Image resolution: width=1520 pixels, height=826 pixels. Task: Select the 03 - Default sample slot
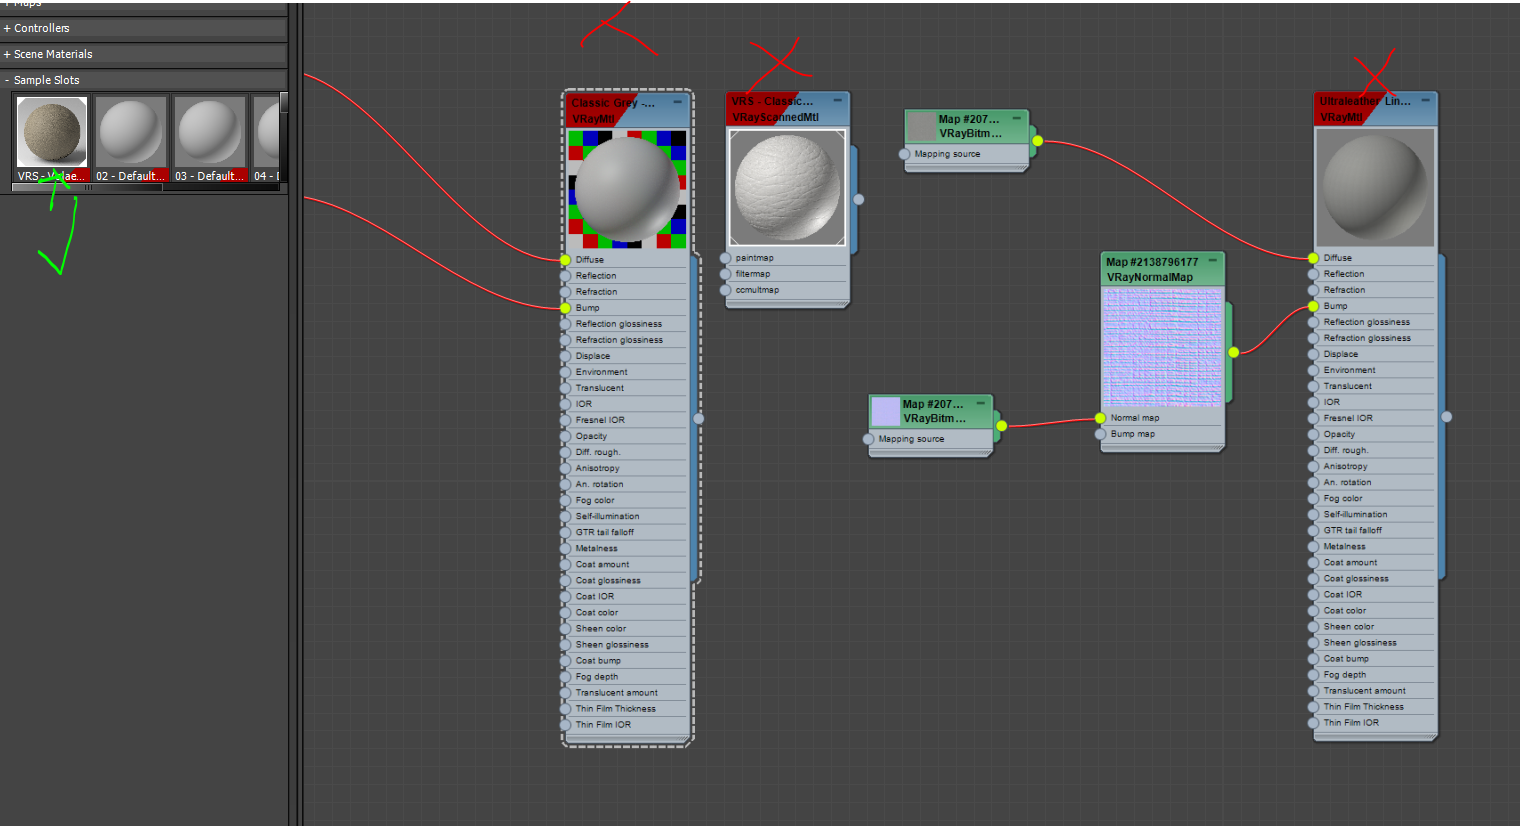coord(209,131)
